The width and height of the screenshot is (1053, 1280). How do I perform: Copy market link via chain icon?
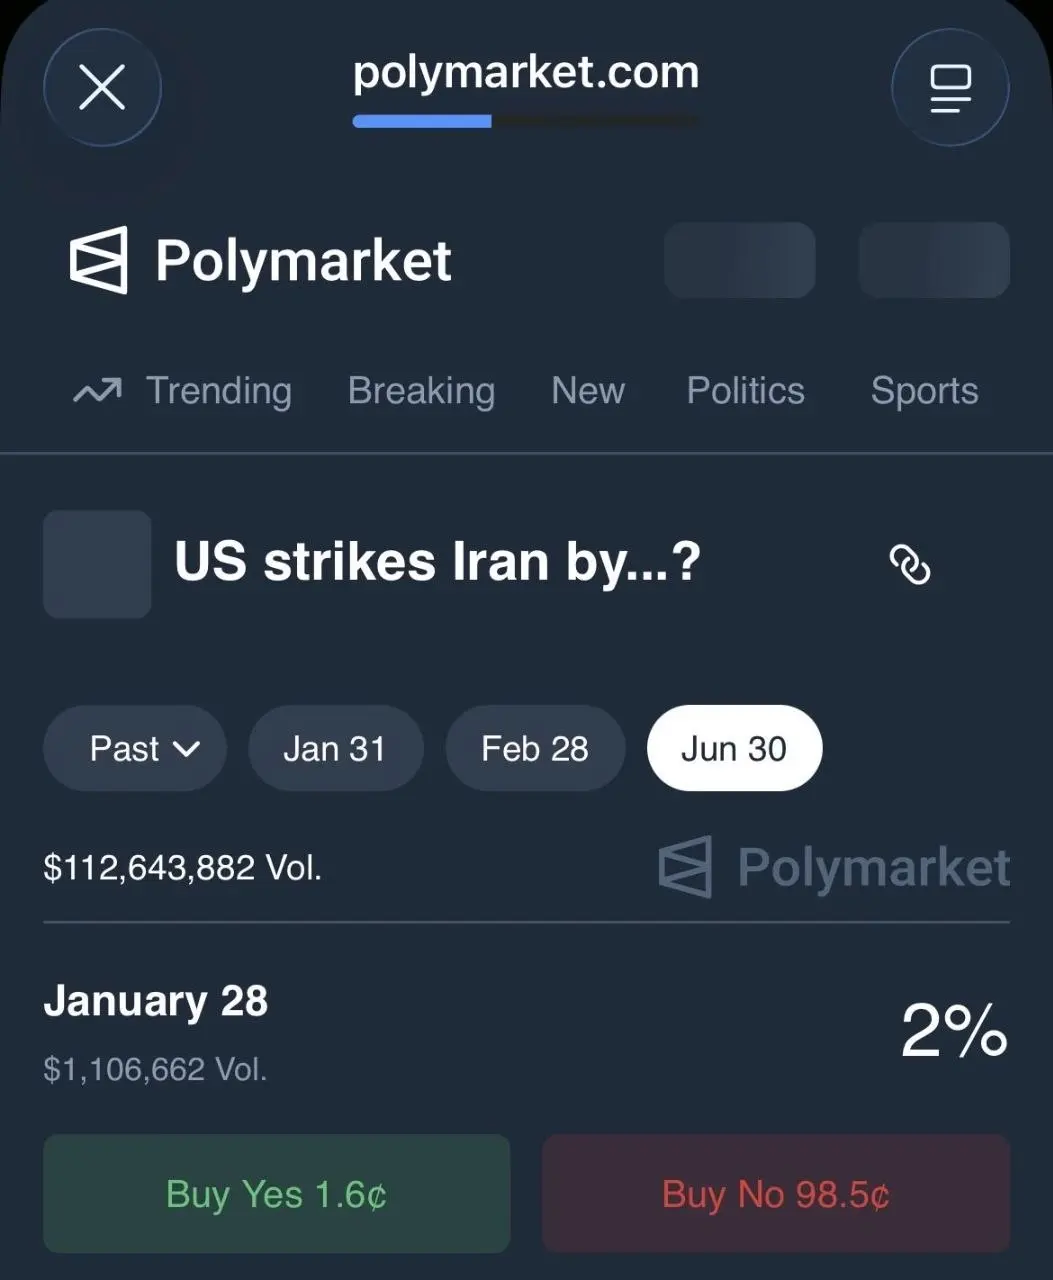910,565
